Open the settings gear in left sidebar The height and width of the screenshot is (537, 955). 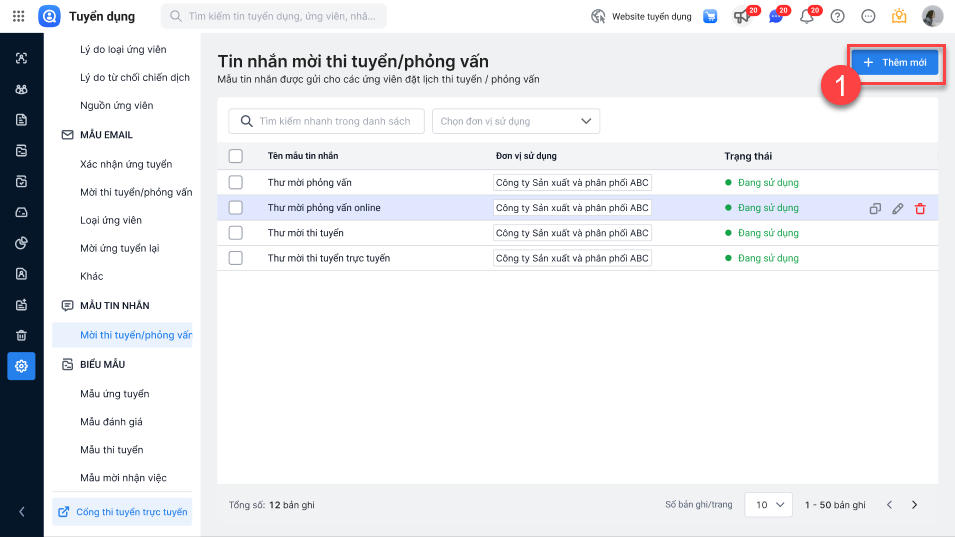(x=21, y=366)
